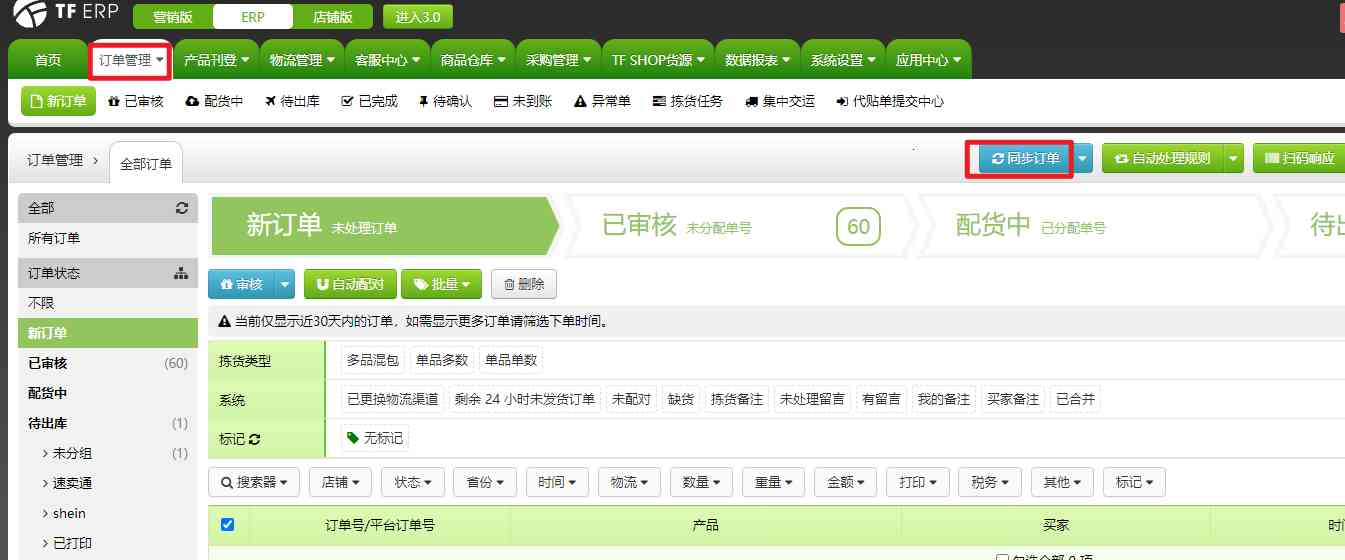Open 拣货任务 list icon item
Image resolution: width=1345 pixels, height=560 pixels.
click(x=687, y=101)
